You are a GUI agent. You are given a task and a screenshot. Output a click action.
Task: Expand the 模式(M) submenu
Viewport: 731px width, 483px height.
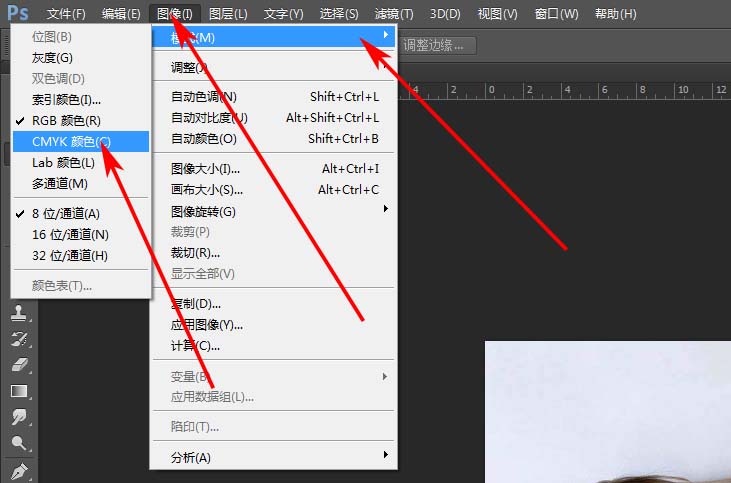tap(274, 37)
